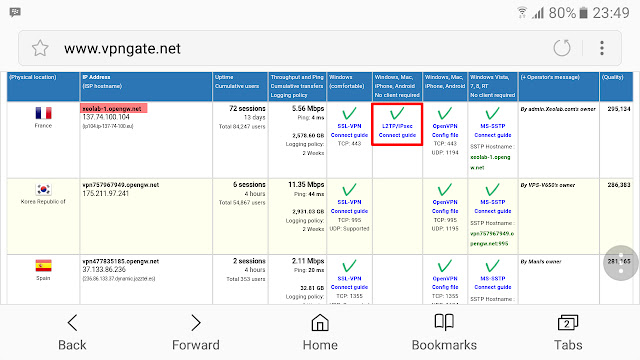Tap the notification icon in status bar
The image size is (640, 360).
(15, 12)
